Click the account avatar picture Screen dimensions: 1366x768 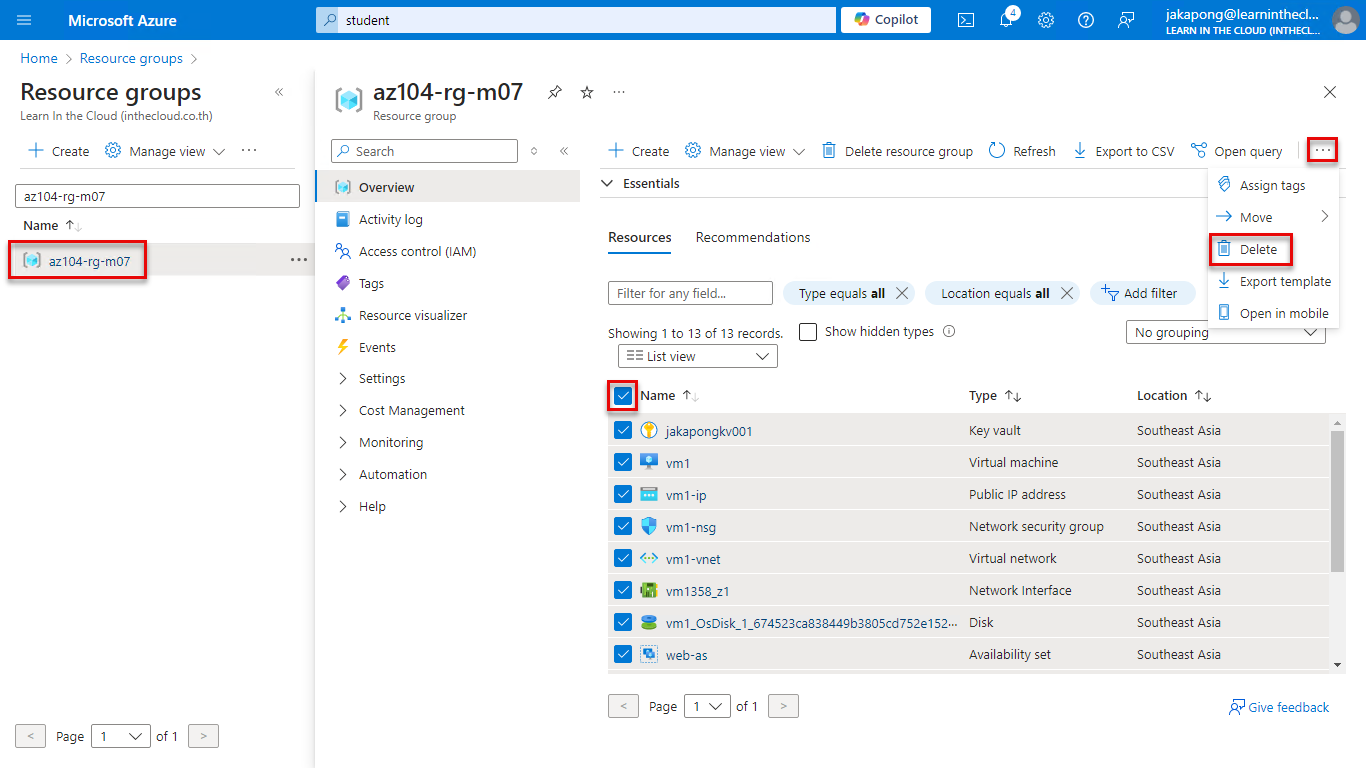pyautogui.click(x=1345, y=20)
